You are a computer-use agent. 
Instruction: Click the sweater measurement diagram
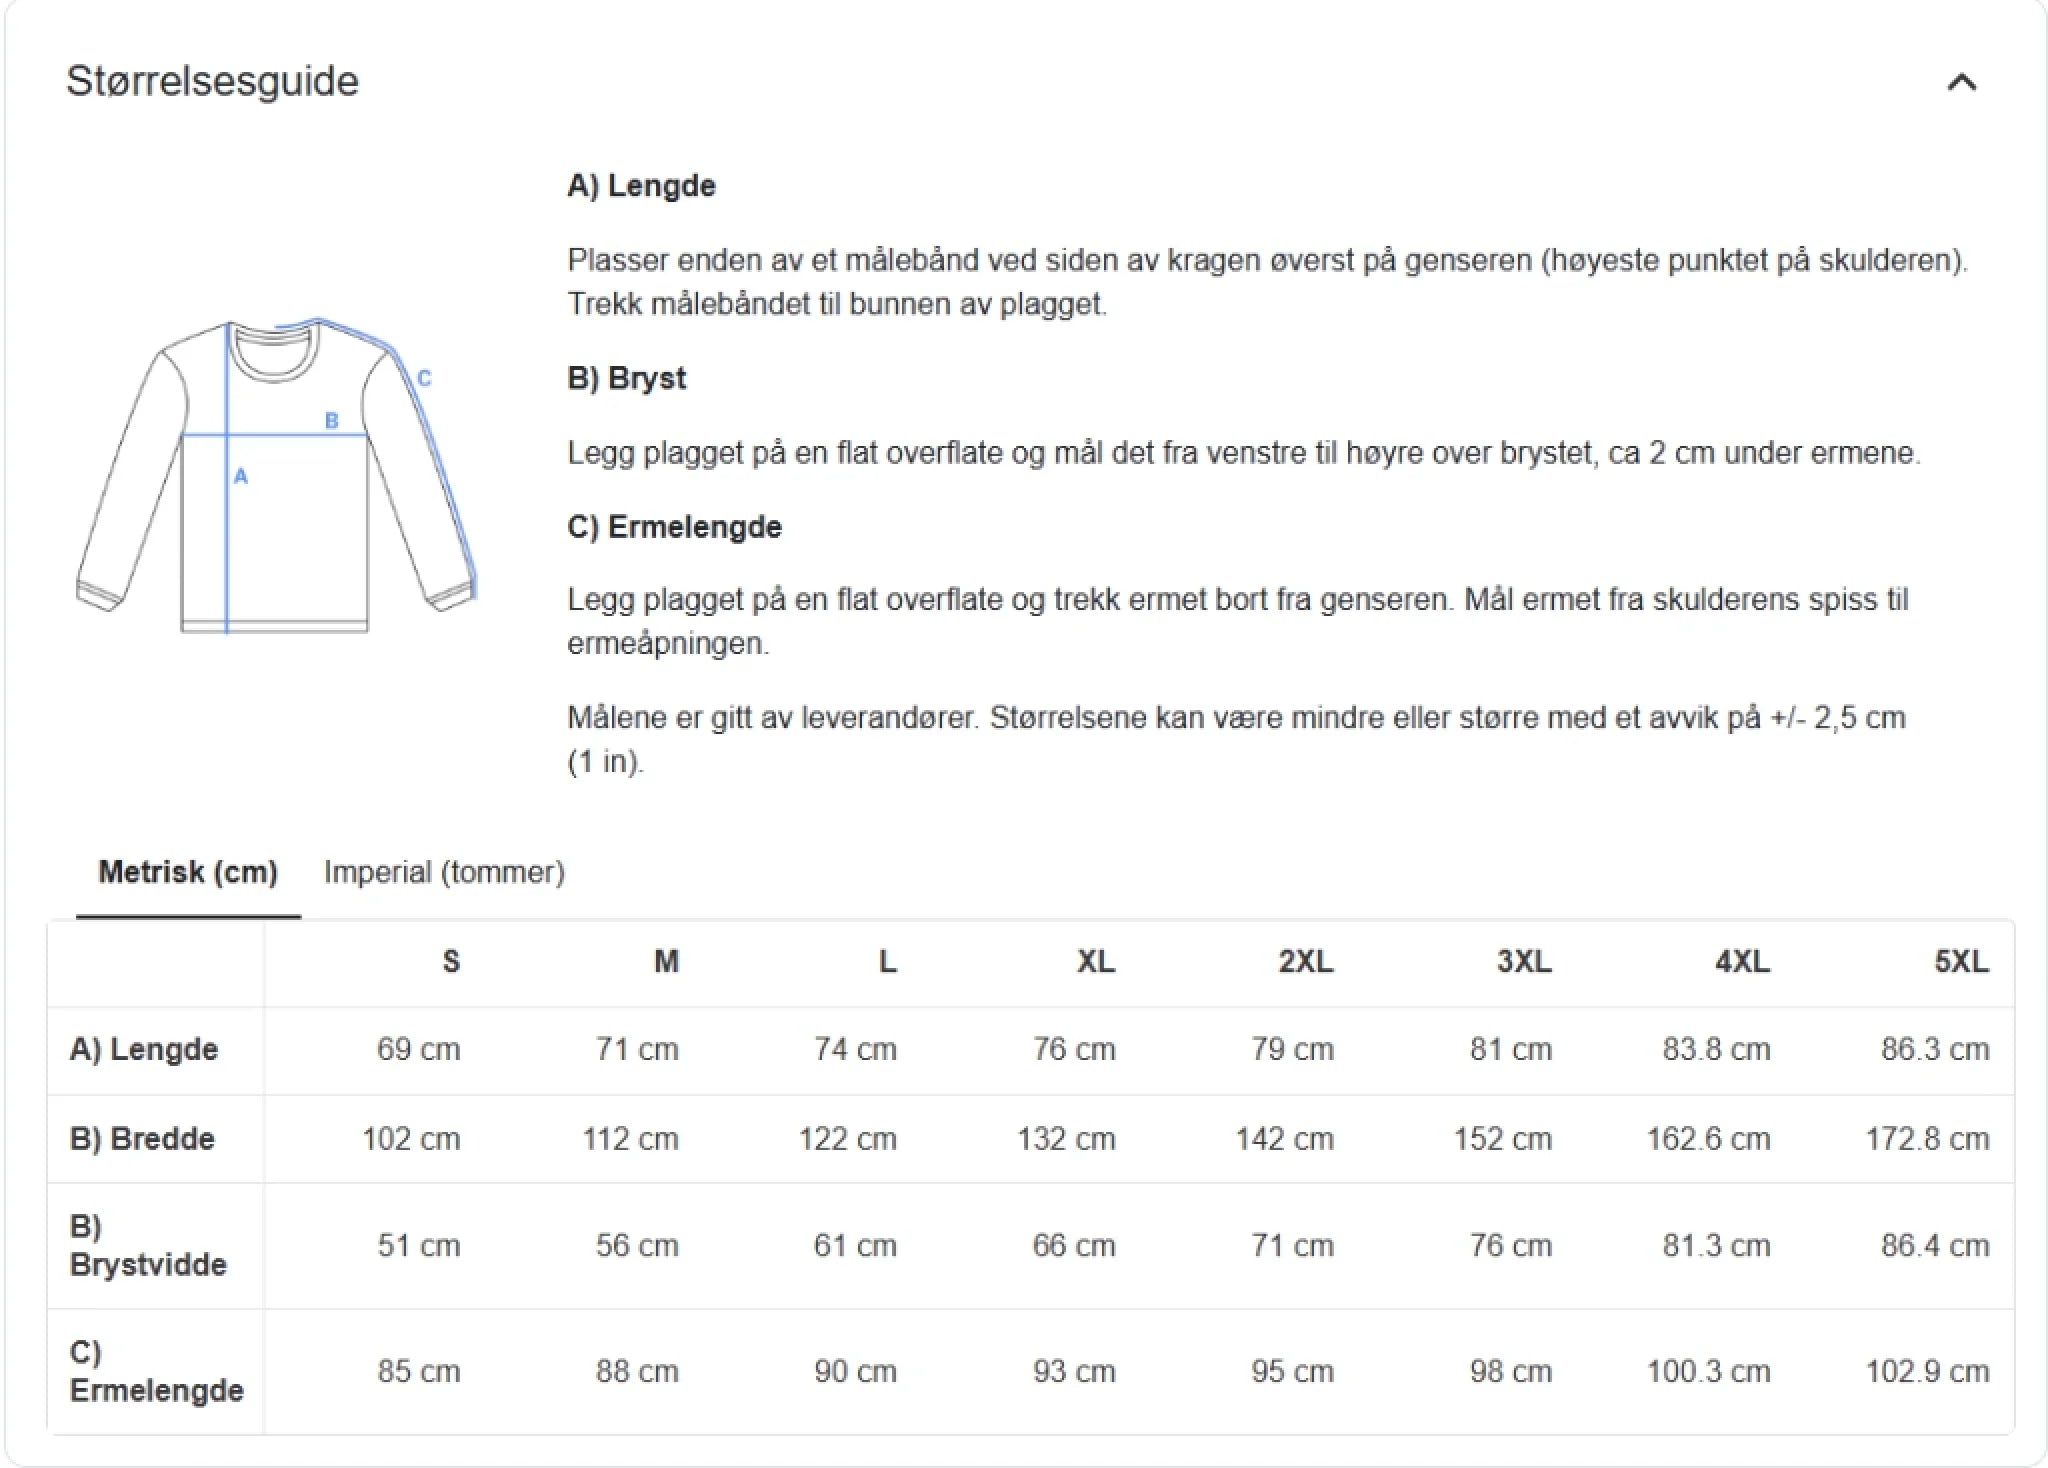pyautogui.click(x=276, y=476)
